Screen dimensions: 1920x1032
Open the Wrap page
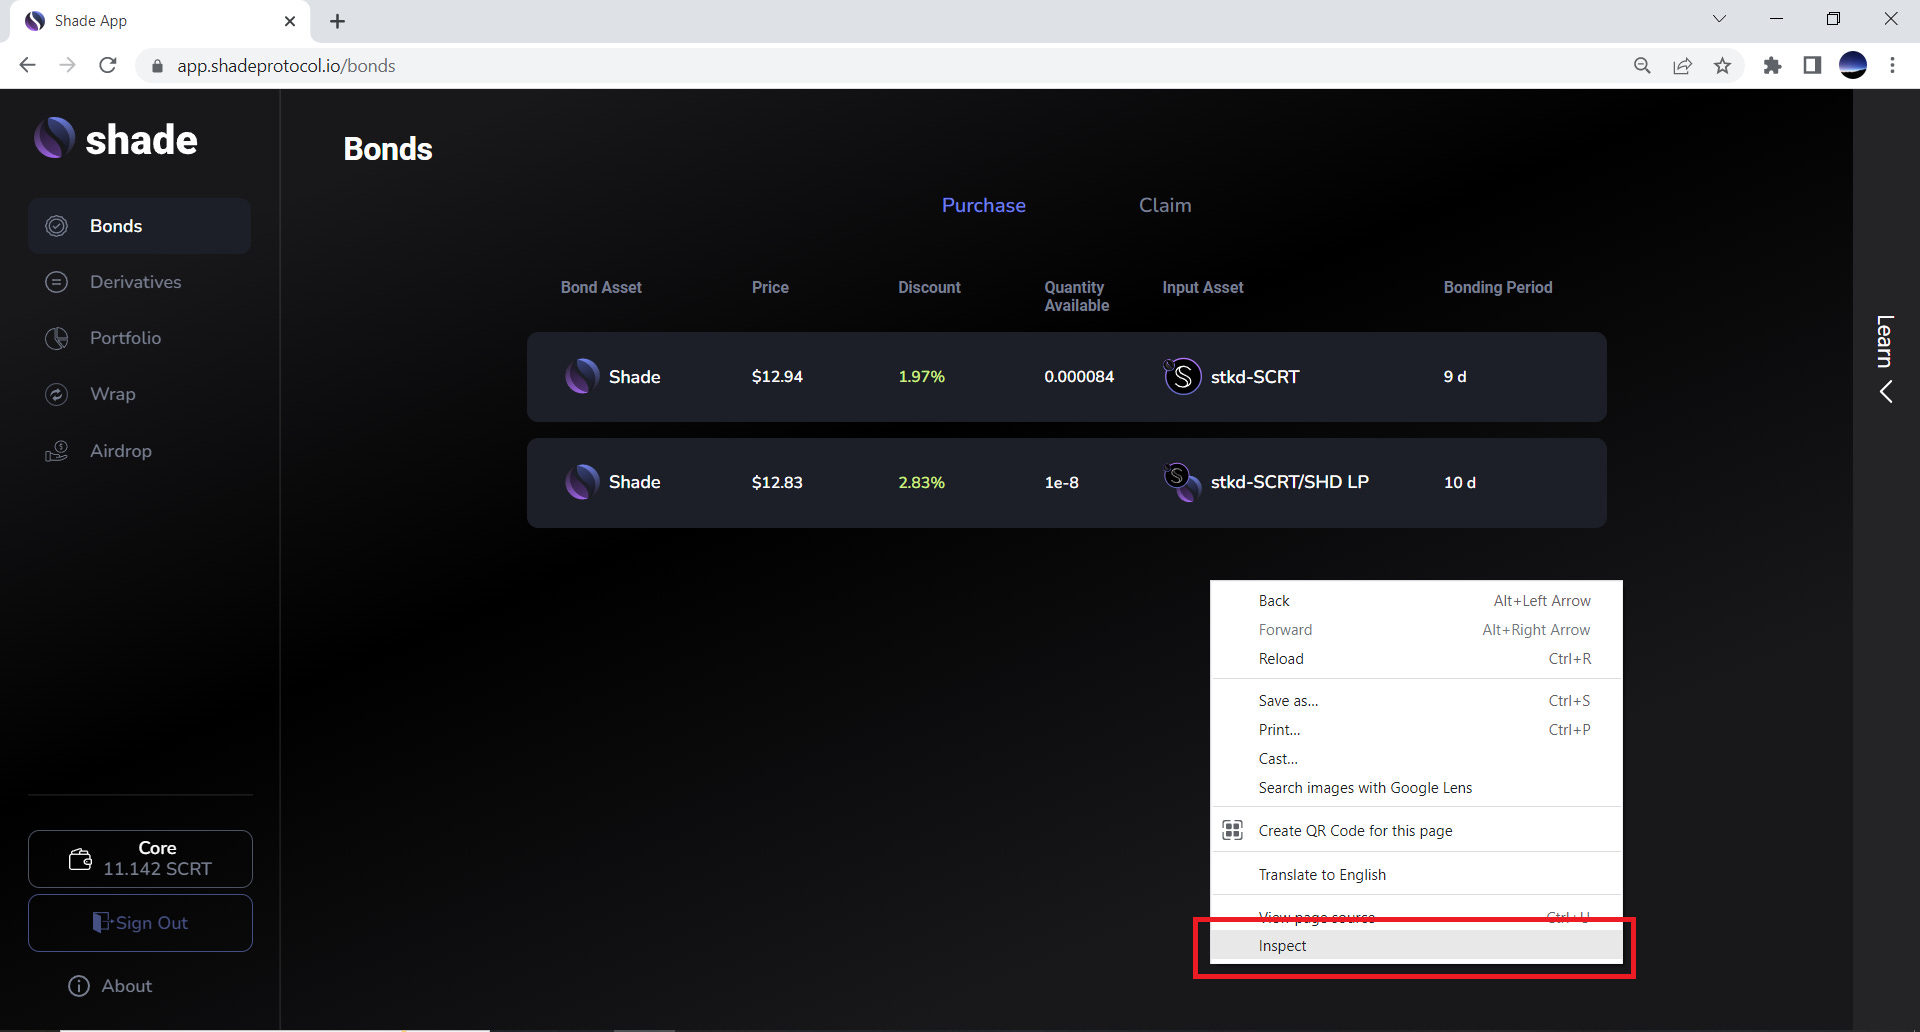click(x=139, y=394)
